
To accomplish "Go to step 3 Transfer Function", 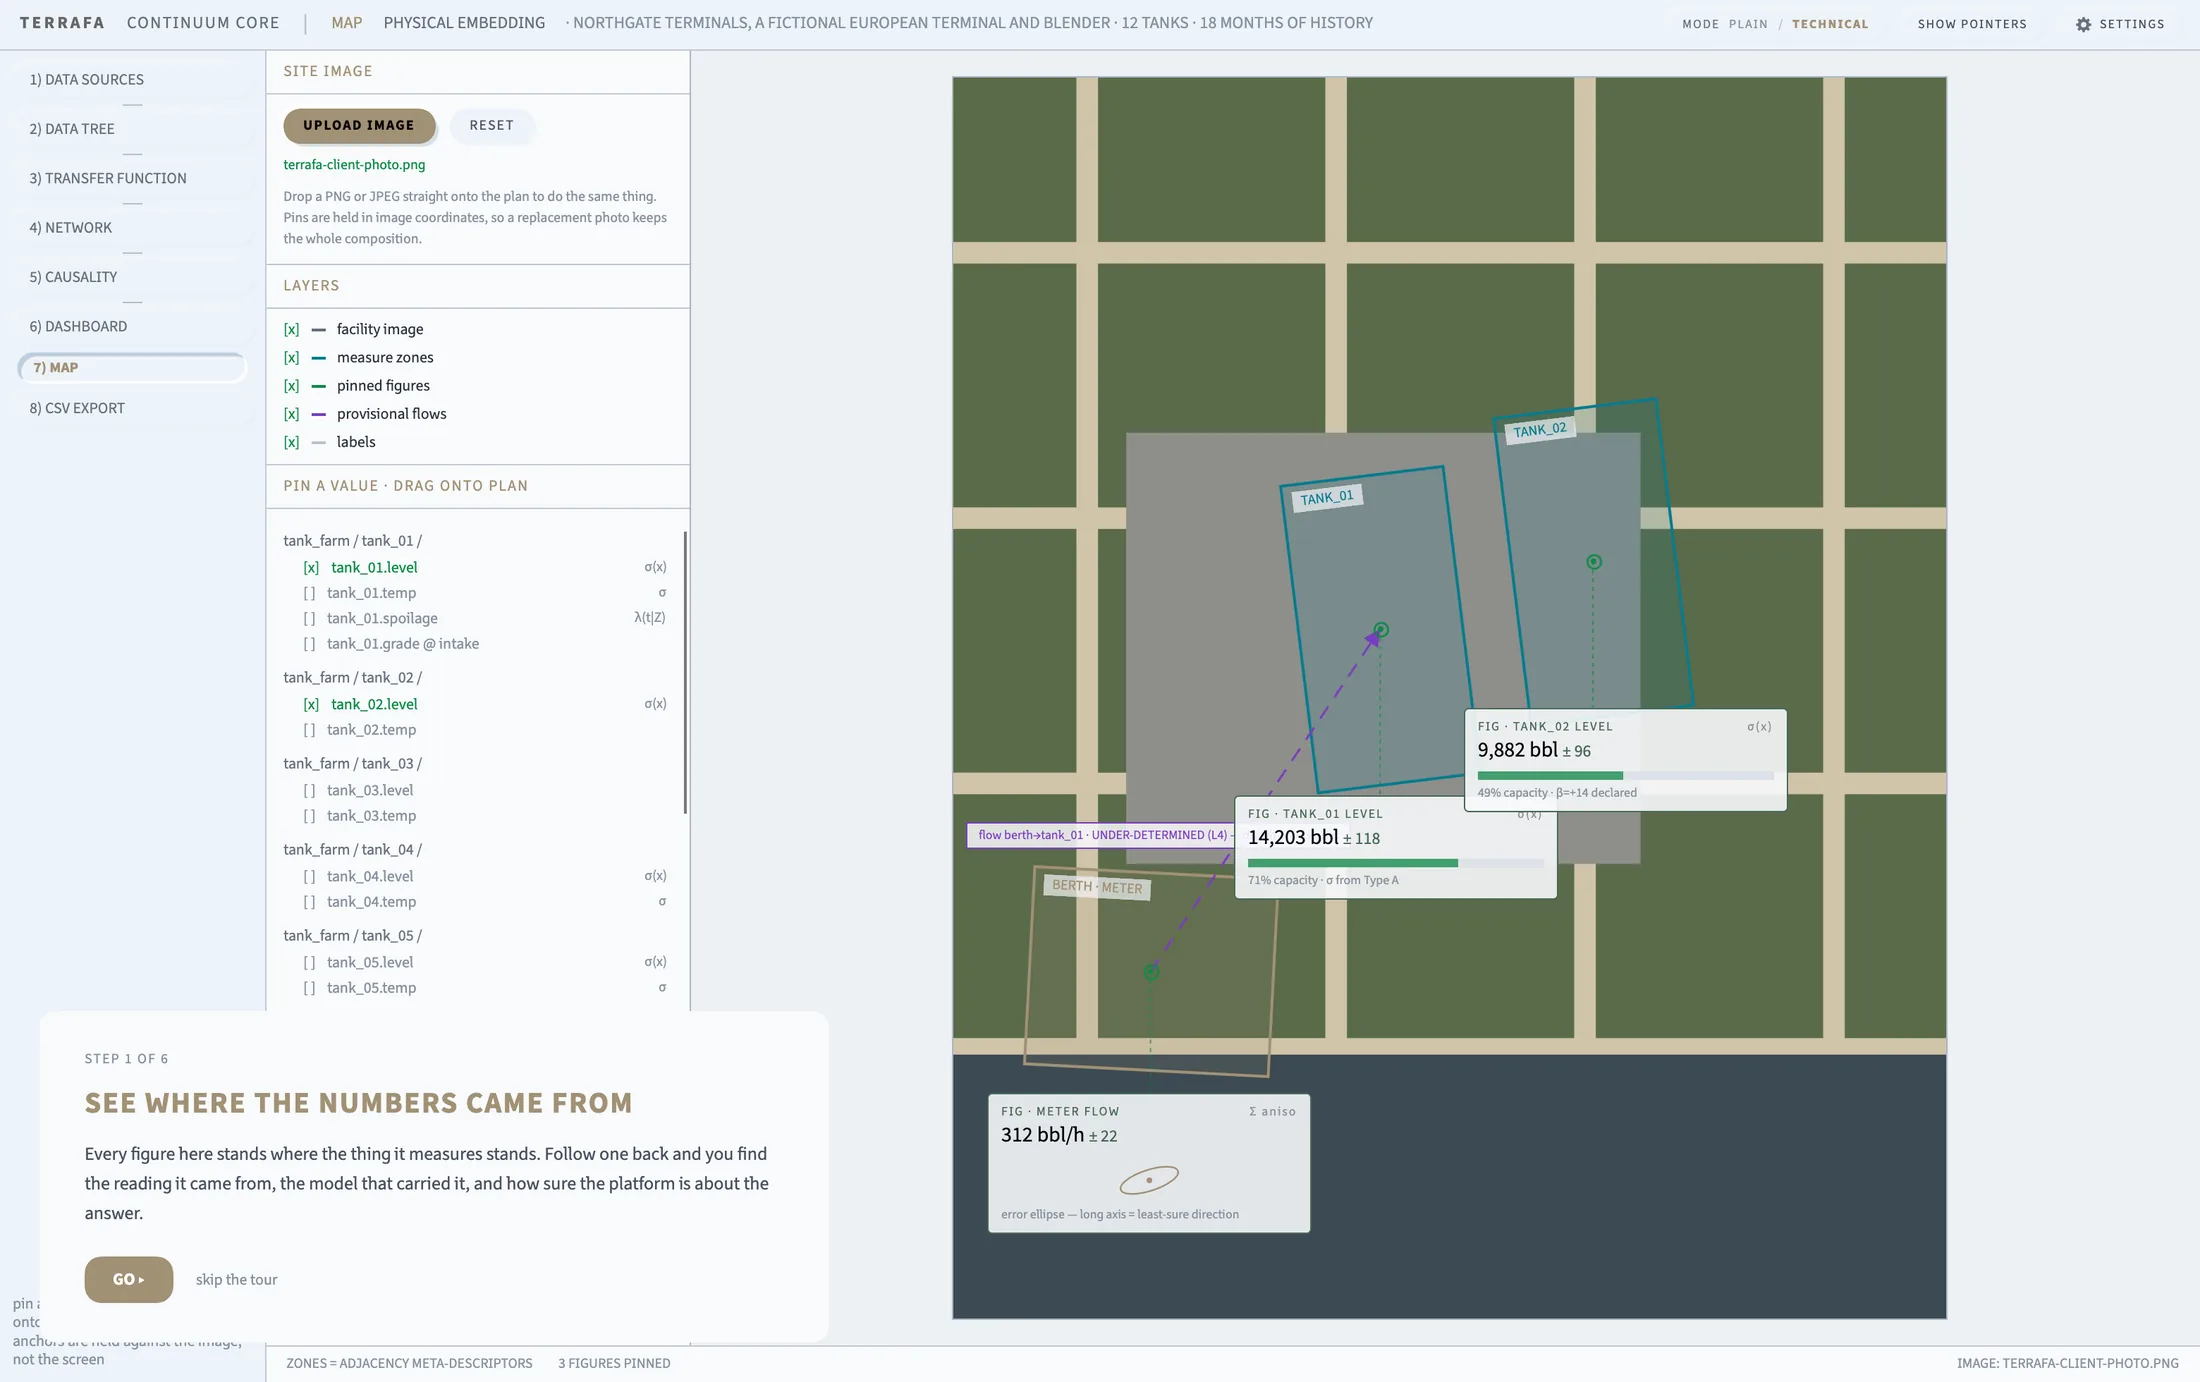I will pos(132,178).
